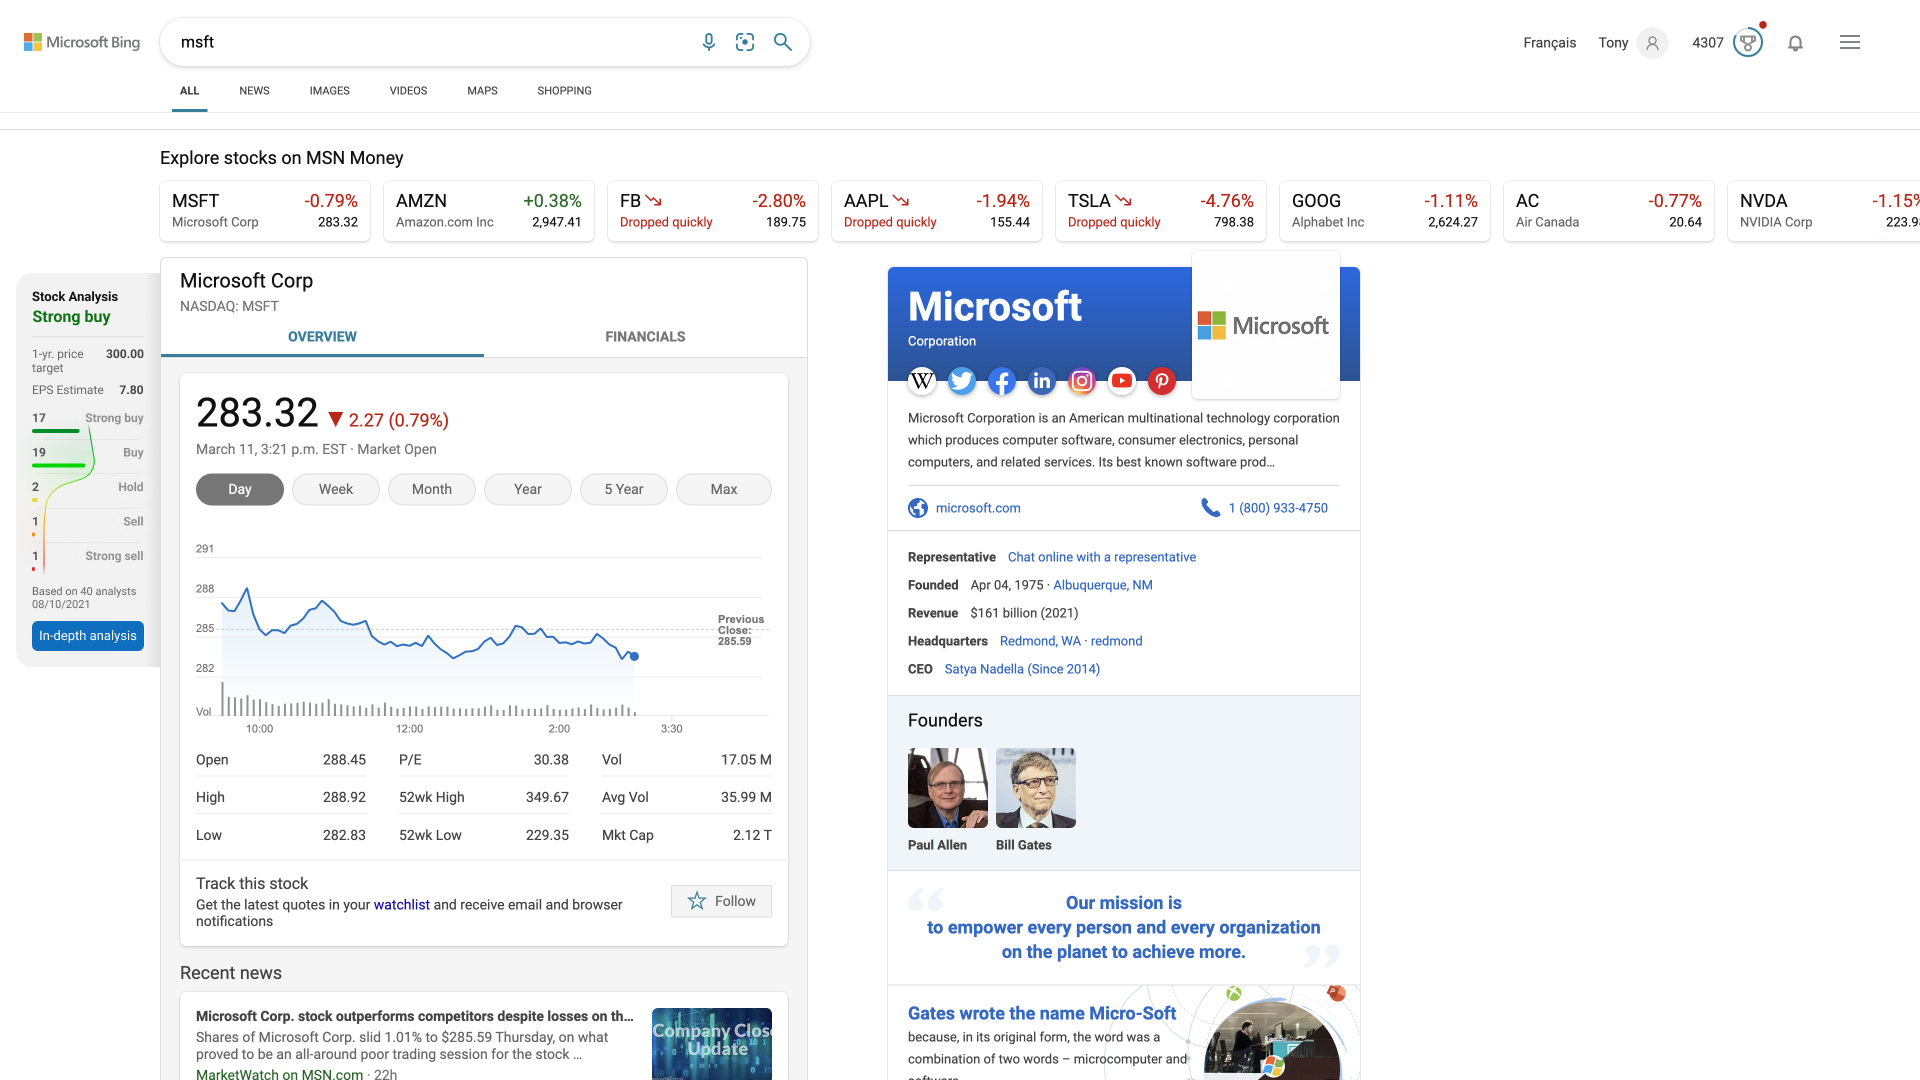Click the microphone voice search icon
Image resolution: width=1920 pixels, height=1080 pixels.
(x=708, y=42)
